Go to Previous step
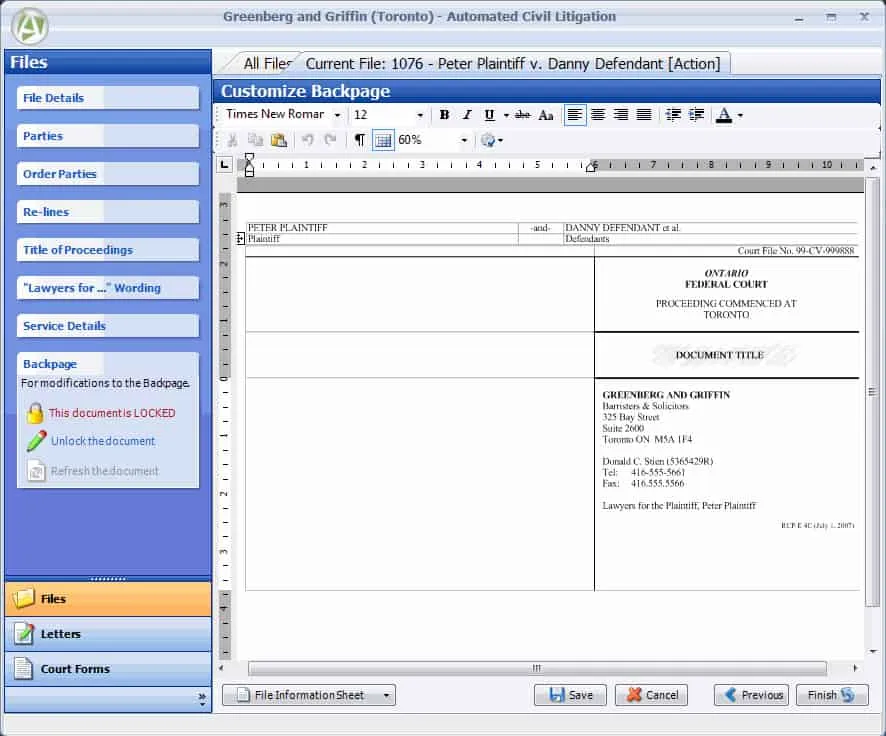This screenshot has height=736, width=886. (752, 695)
